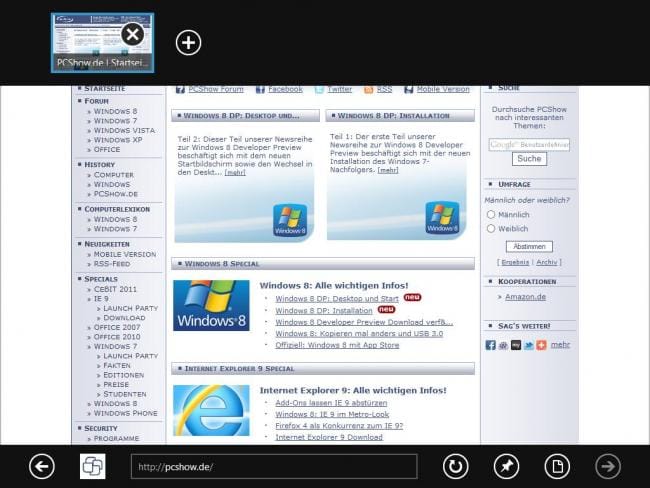Open Windows Vista under Forum
This screenshot has height=488, width=650.
(124, 130)
